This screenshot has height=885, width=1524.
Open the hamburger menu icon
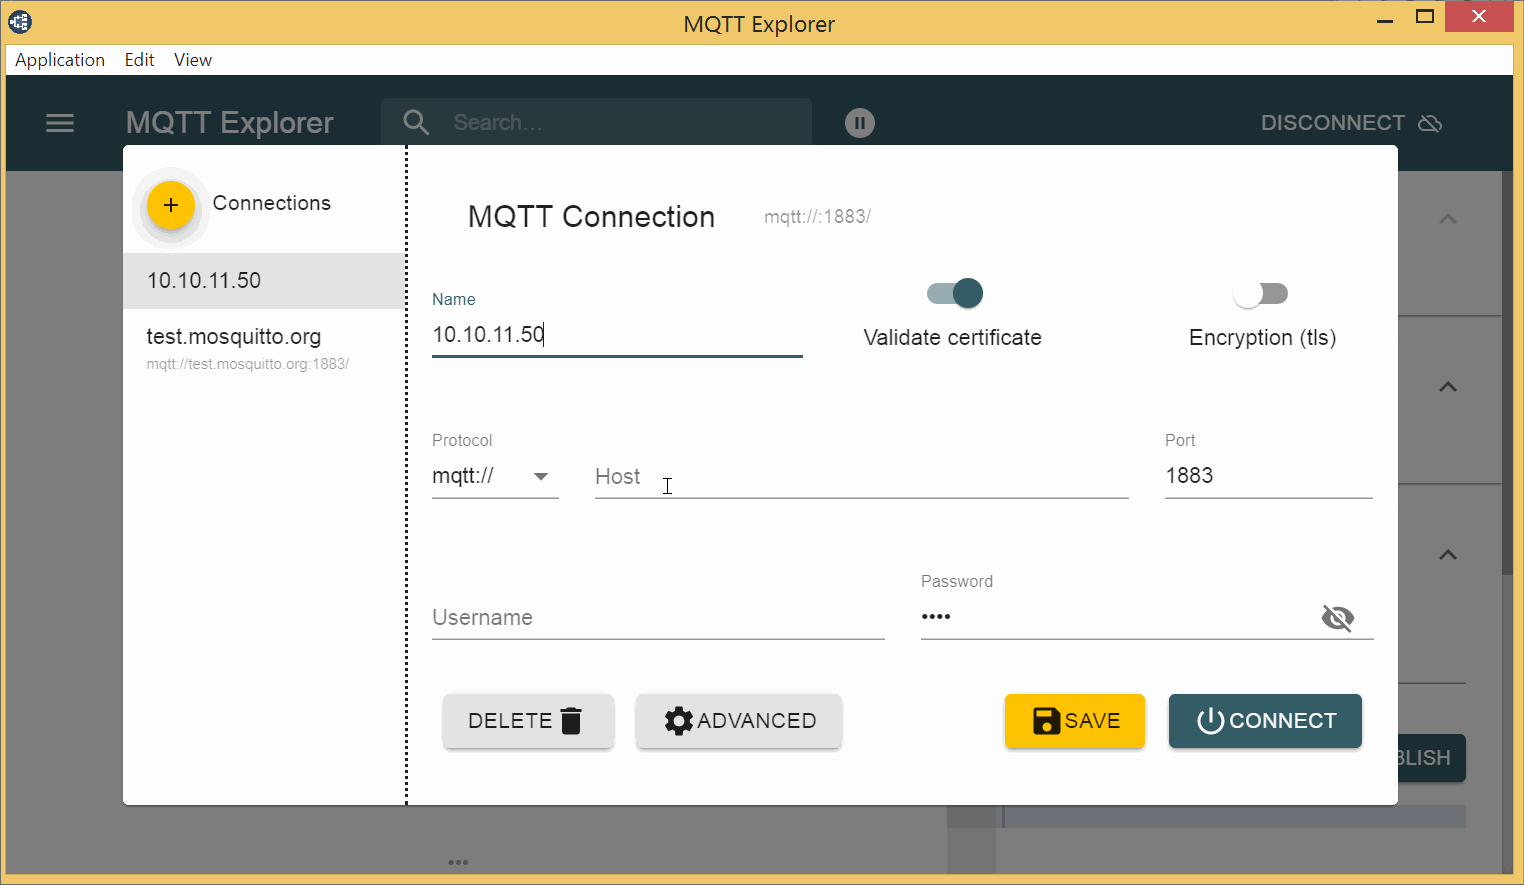point(60,123)
